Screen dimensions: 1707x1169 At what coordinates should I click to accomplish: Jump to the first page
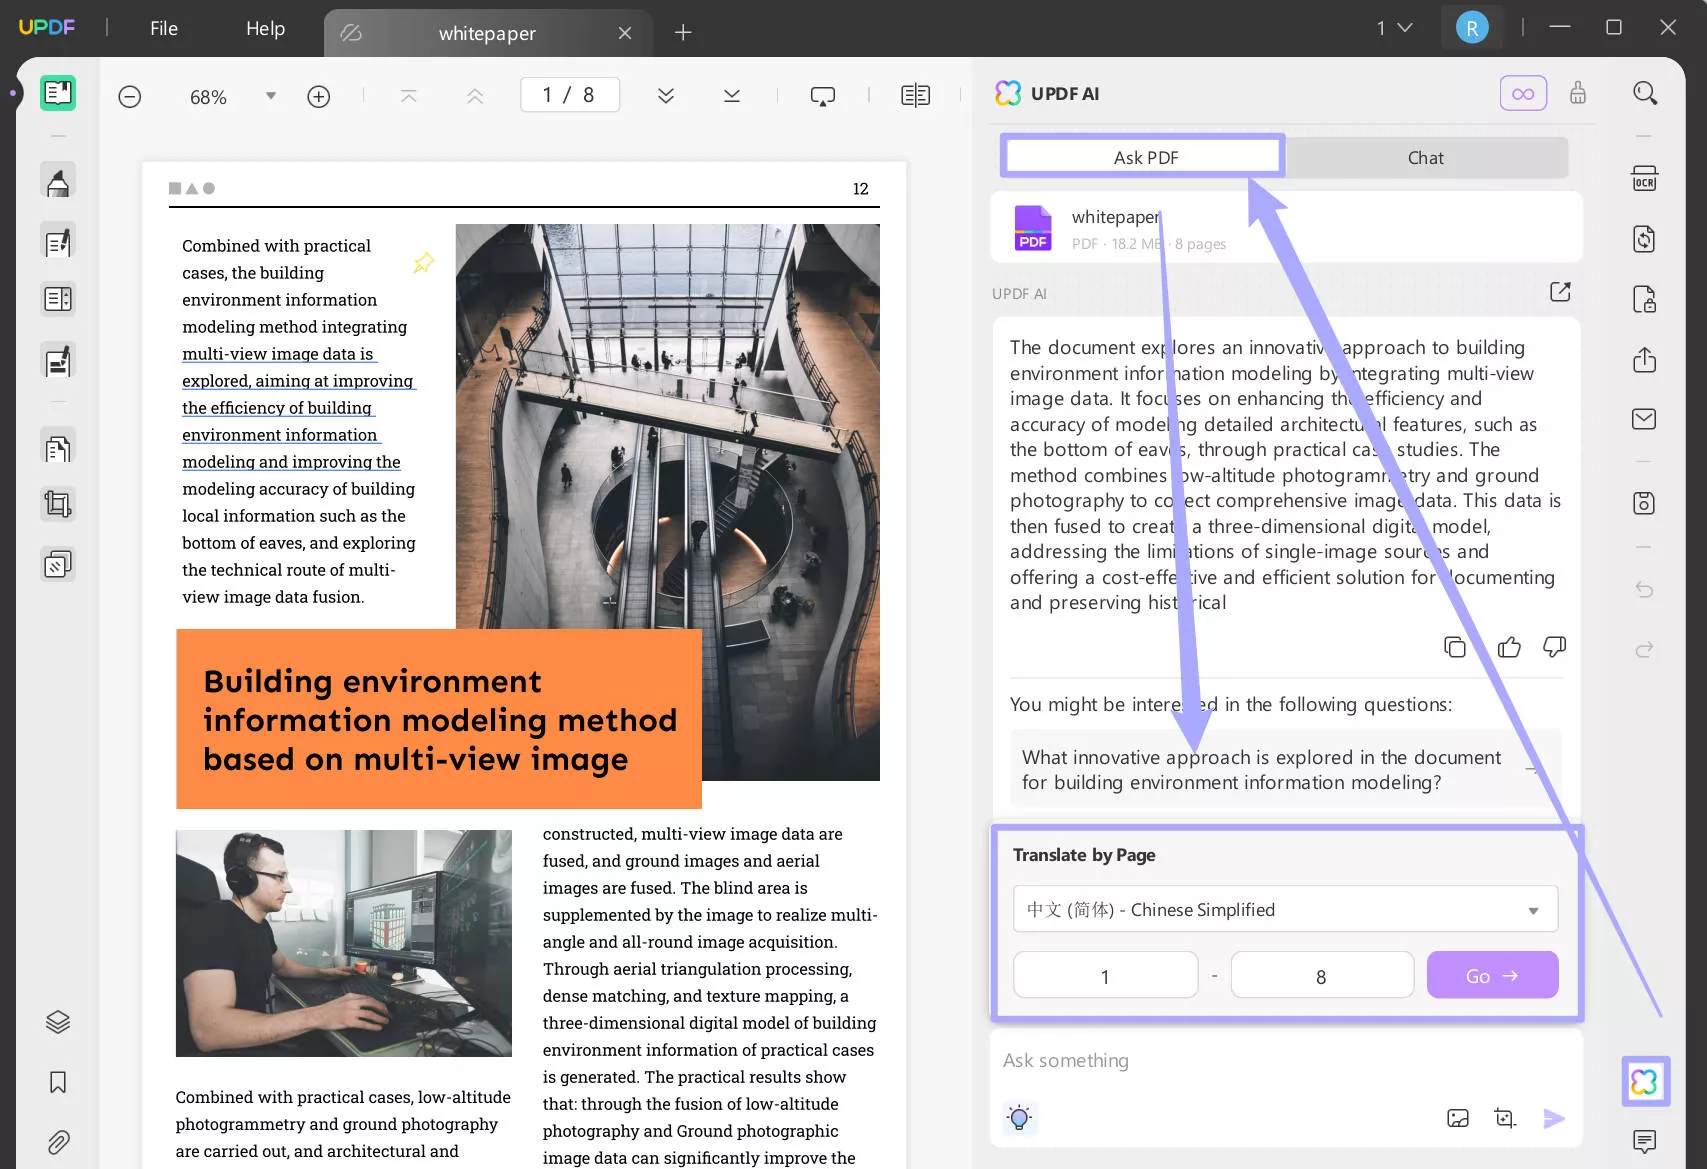click(x=408, y=96)
